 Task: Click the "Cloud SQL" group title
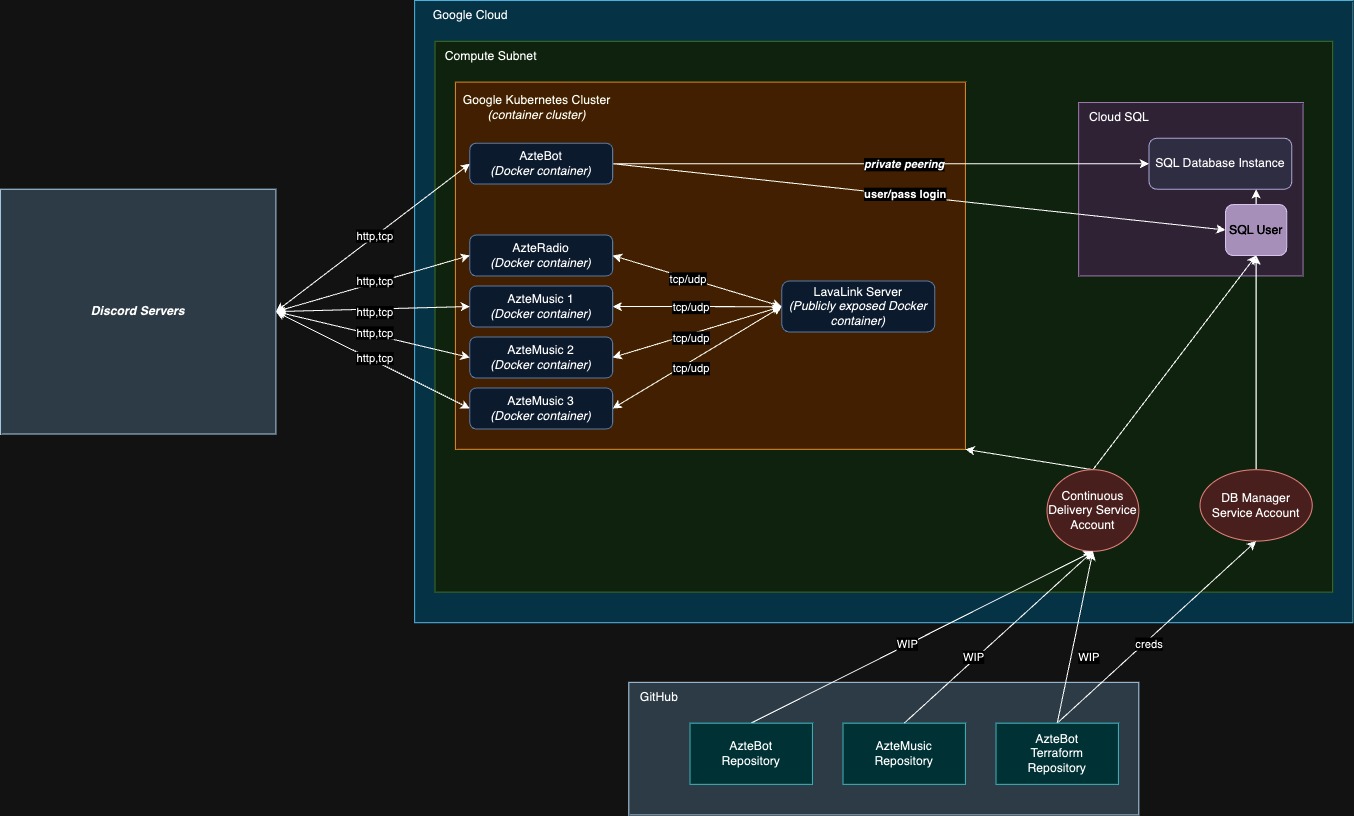1119,117
